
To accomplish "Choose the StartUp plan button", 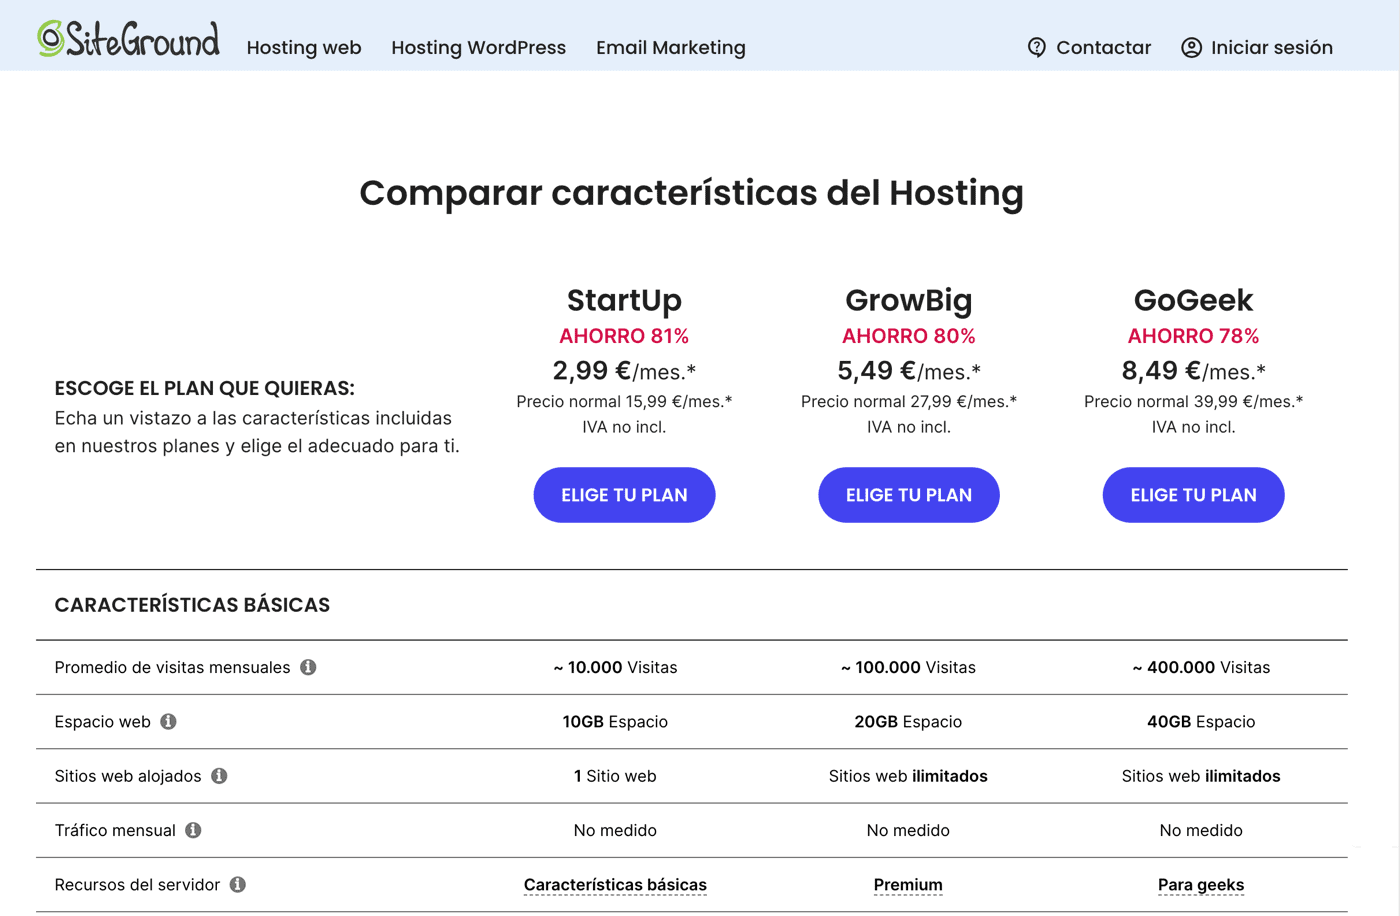I will 624,495.
